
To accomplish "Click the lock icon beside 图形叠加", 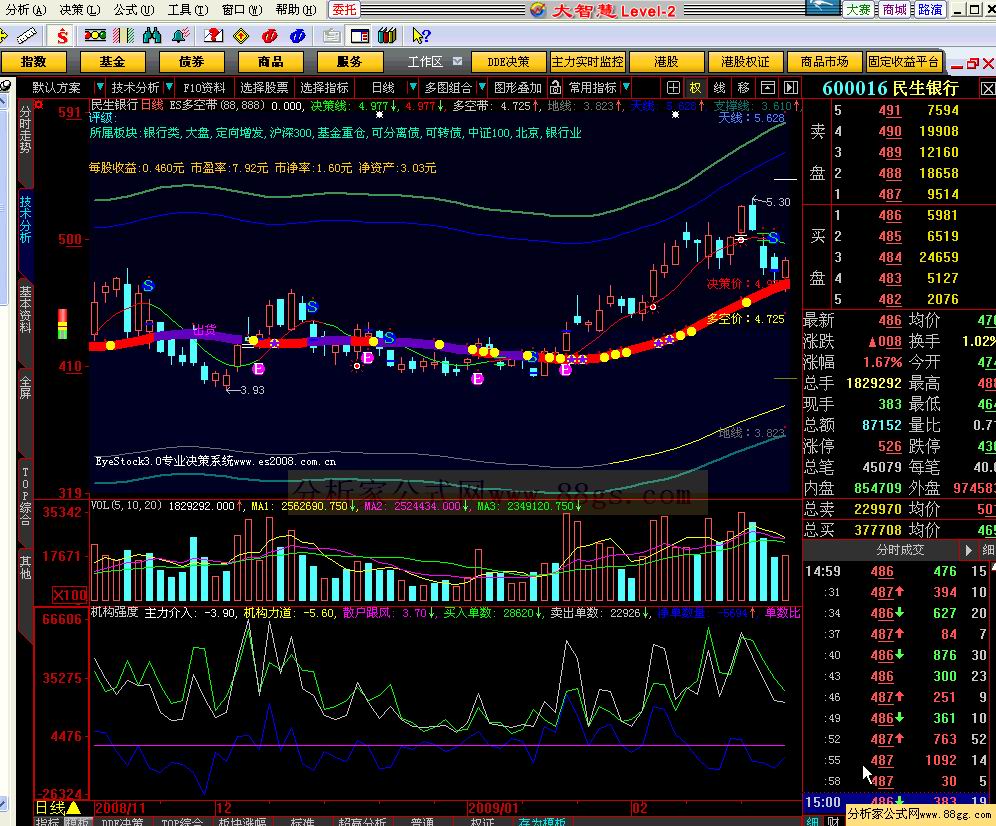I will [555, 87].
